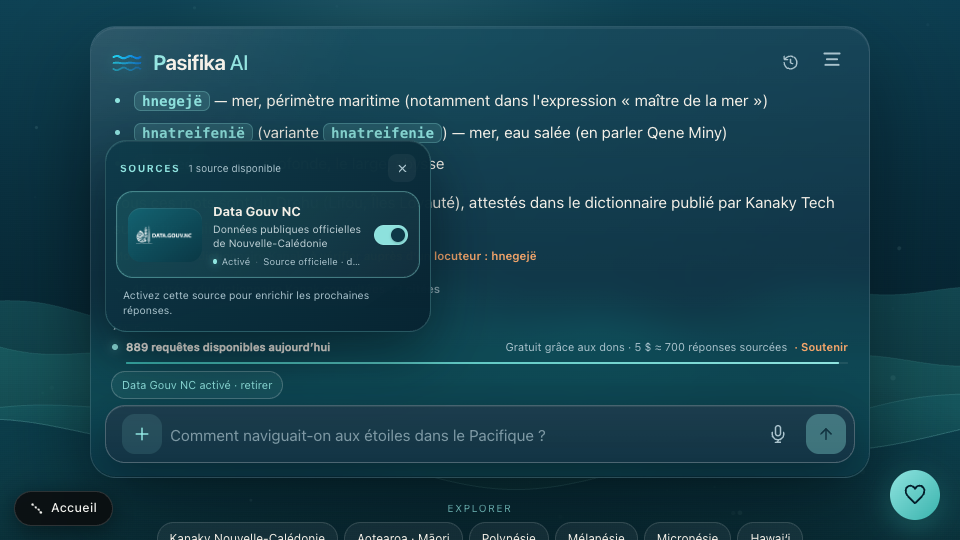Click the heart donate floating button
The image size is (960, 540).
click(915, 495)
